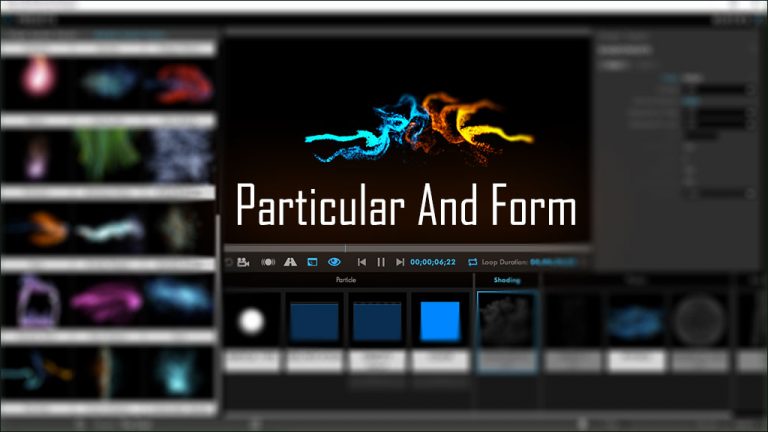Image resolution: width=768 pixels, height=432 pixels.
Task: Select the wireframe sphere block
Action: (699, 332)
